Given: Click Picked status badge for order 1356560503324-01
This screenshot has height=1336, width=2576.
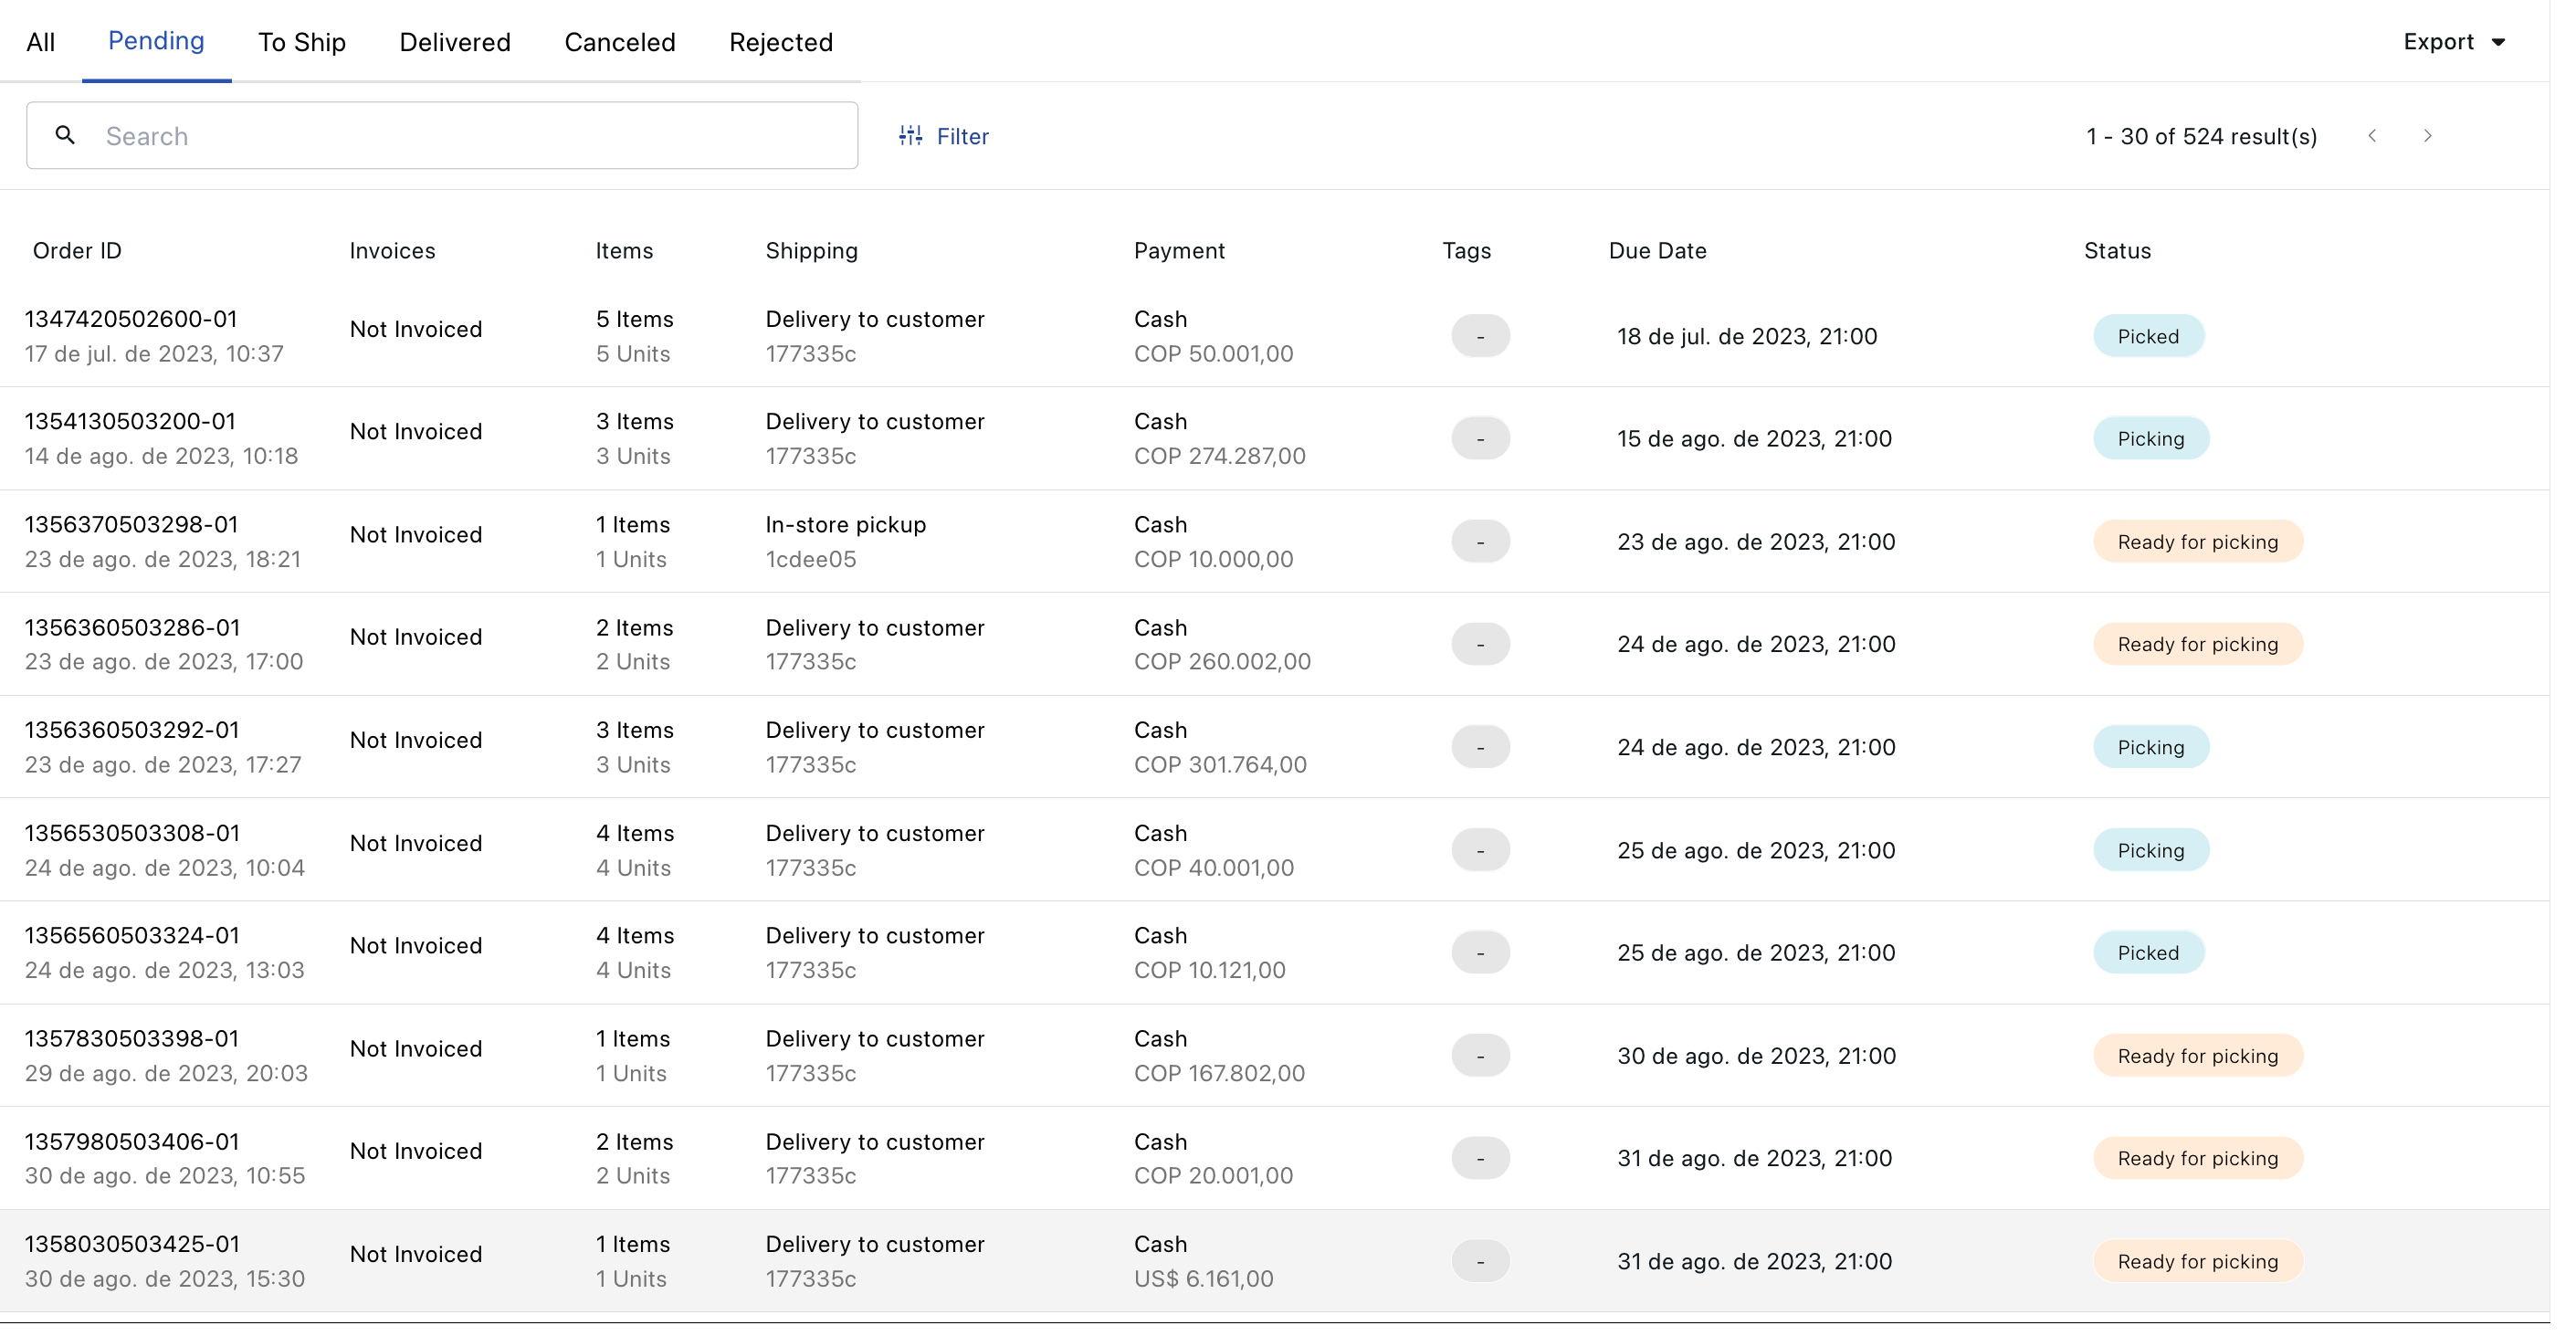Looking at the screenshot, I should coord(2147,953).
